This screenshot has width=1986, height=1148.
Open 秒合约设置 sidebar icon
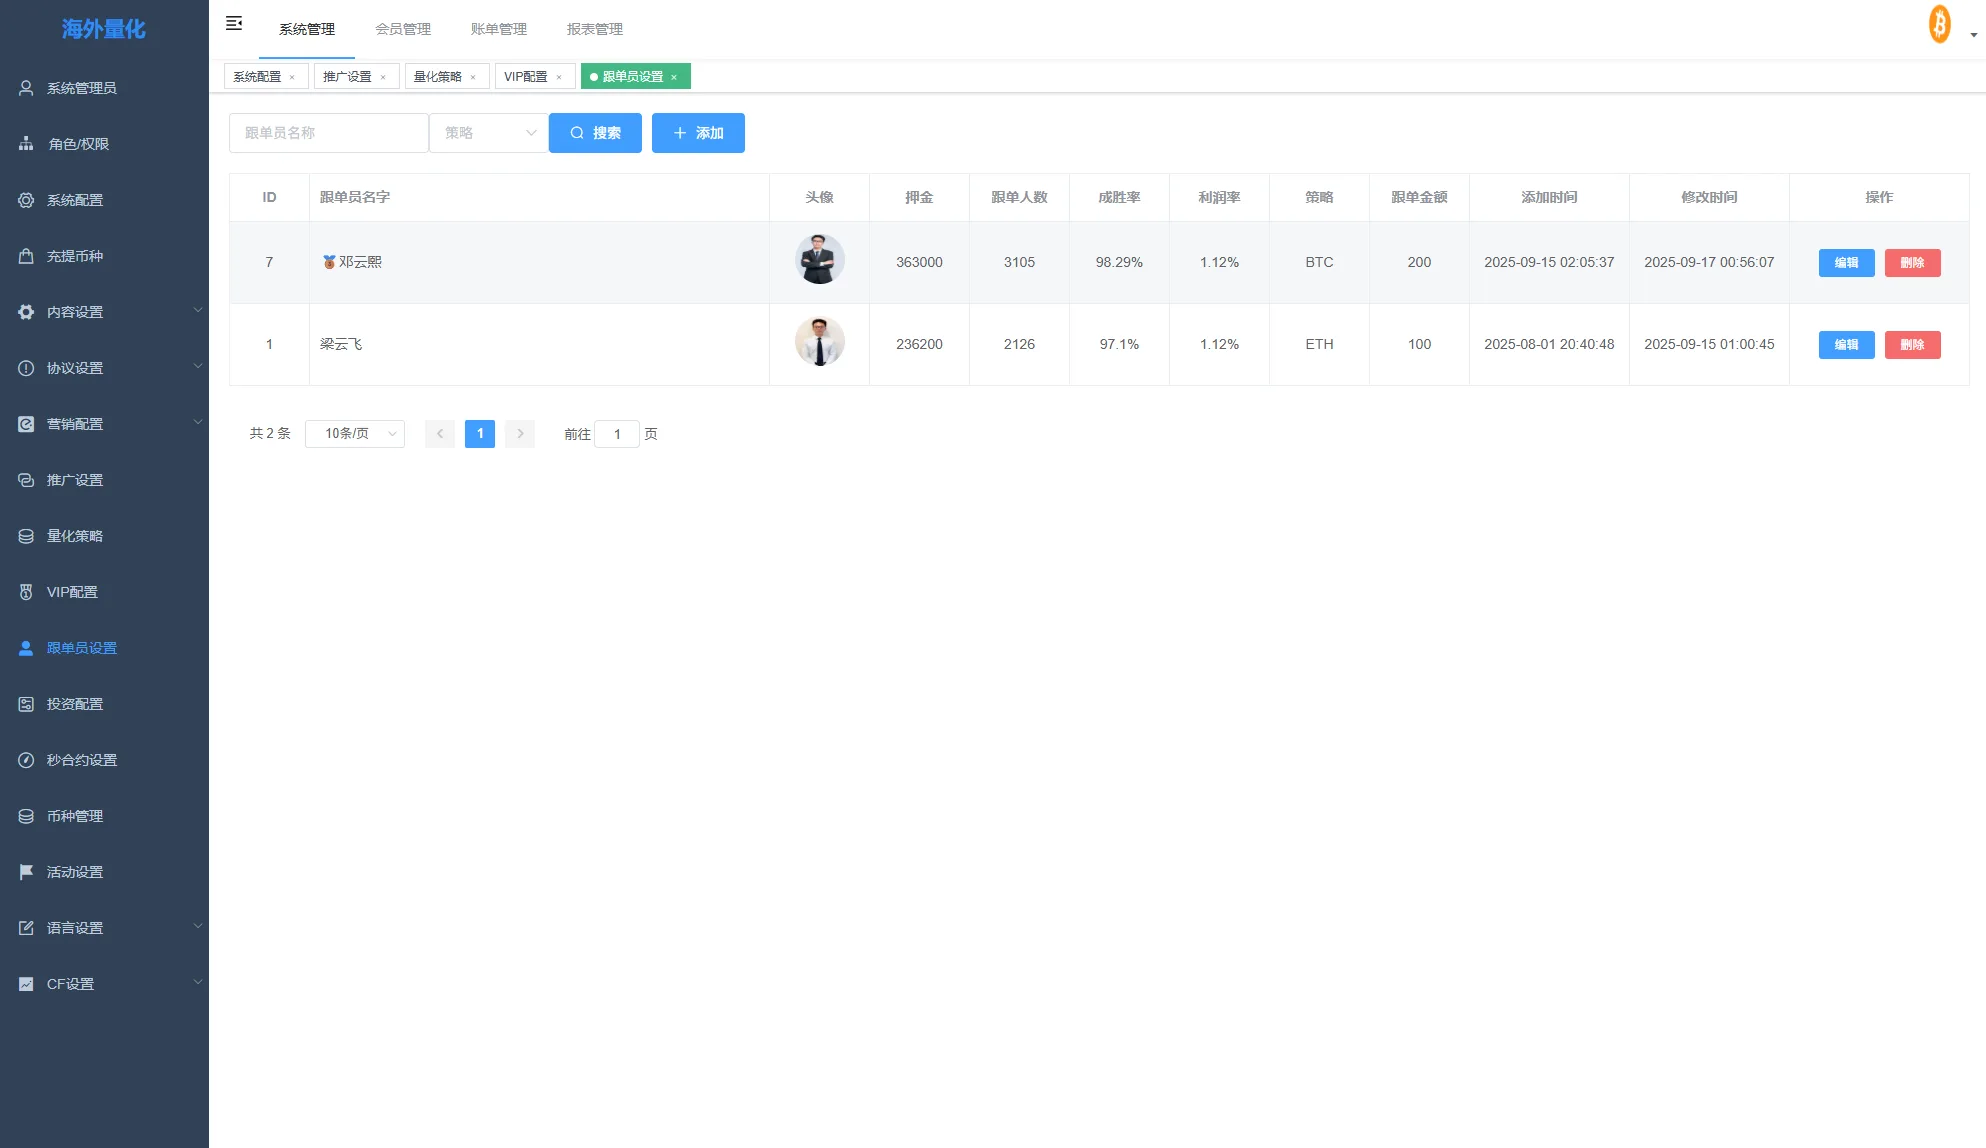point(26,760)
